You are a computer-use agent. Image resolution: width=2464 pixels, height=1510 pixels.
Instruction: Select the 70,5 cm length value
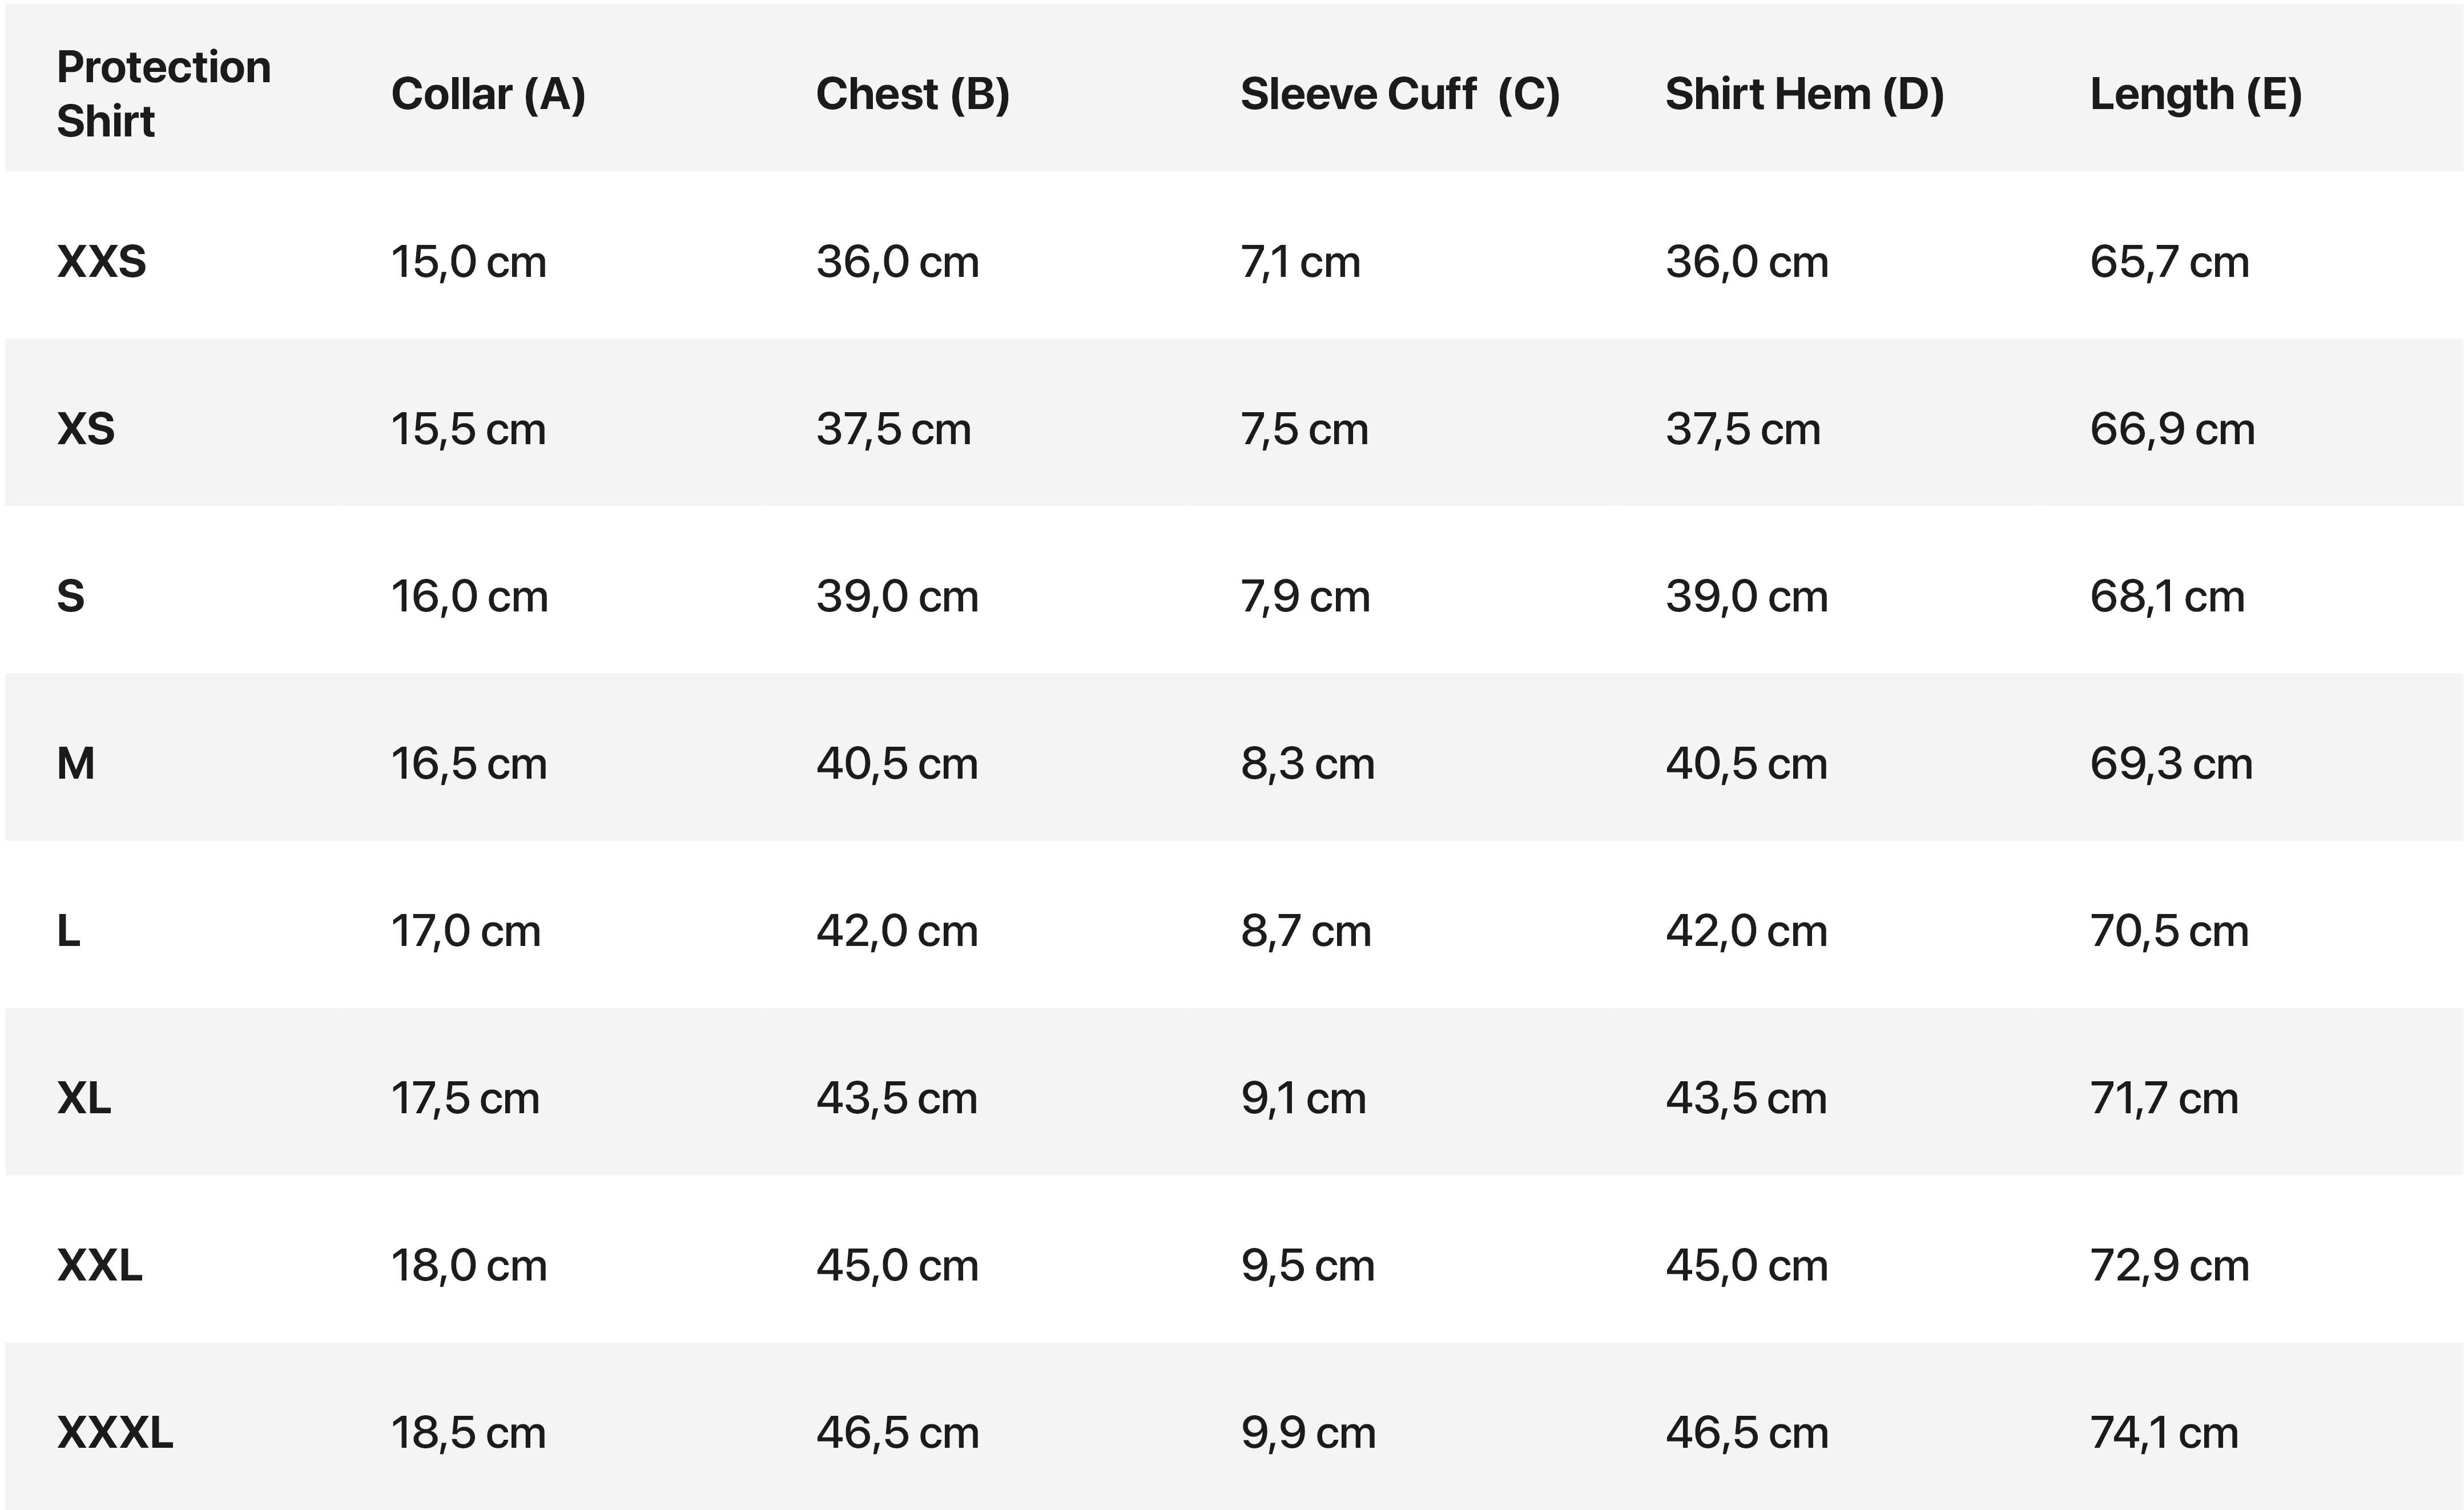(2169, 931)
